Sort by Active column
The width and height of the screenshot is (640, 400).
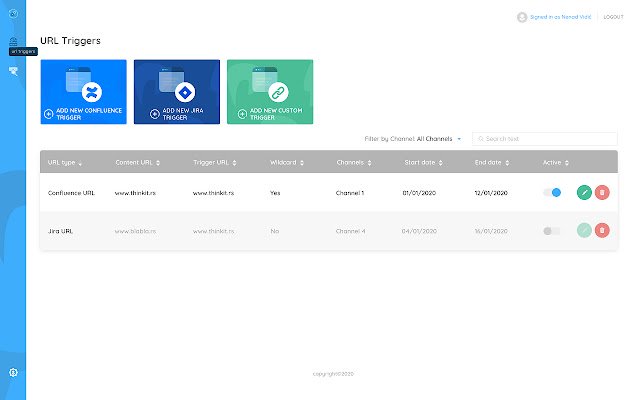[x=556, y=162]
